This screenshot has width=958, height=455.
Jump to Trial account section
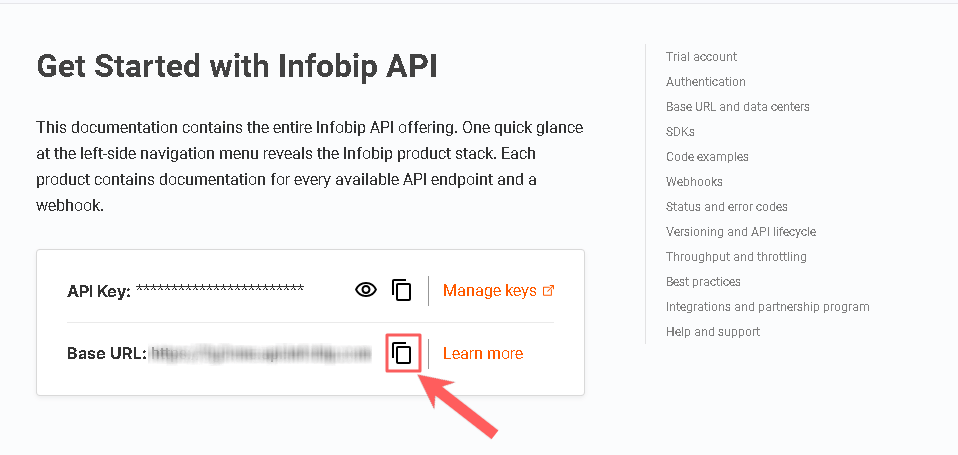(701, 57)
